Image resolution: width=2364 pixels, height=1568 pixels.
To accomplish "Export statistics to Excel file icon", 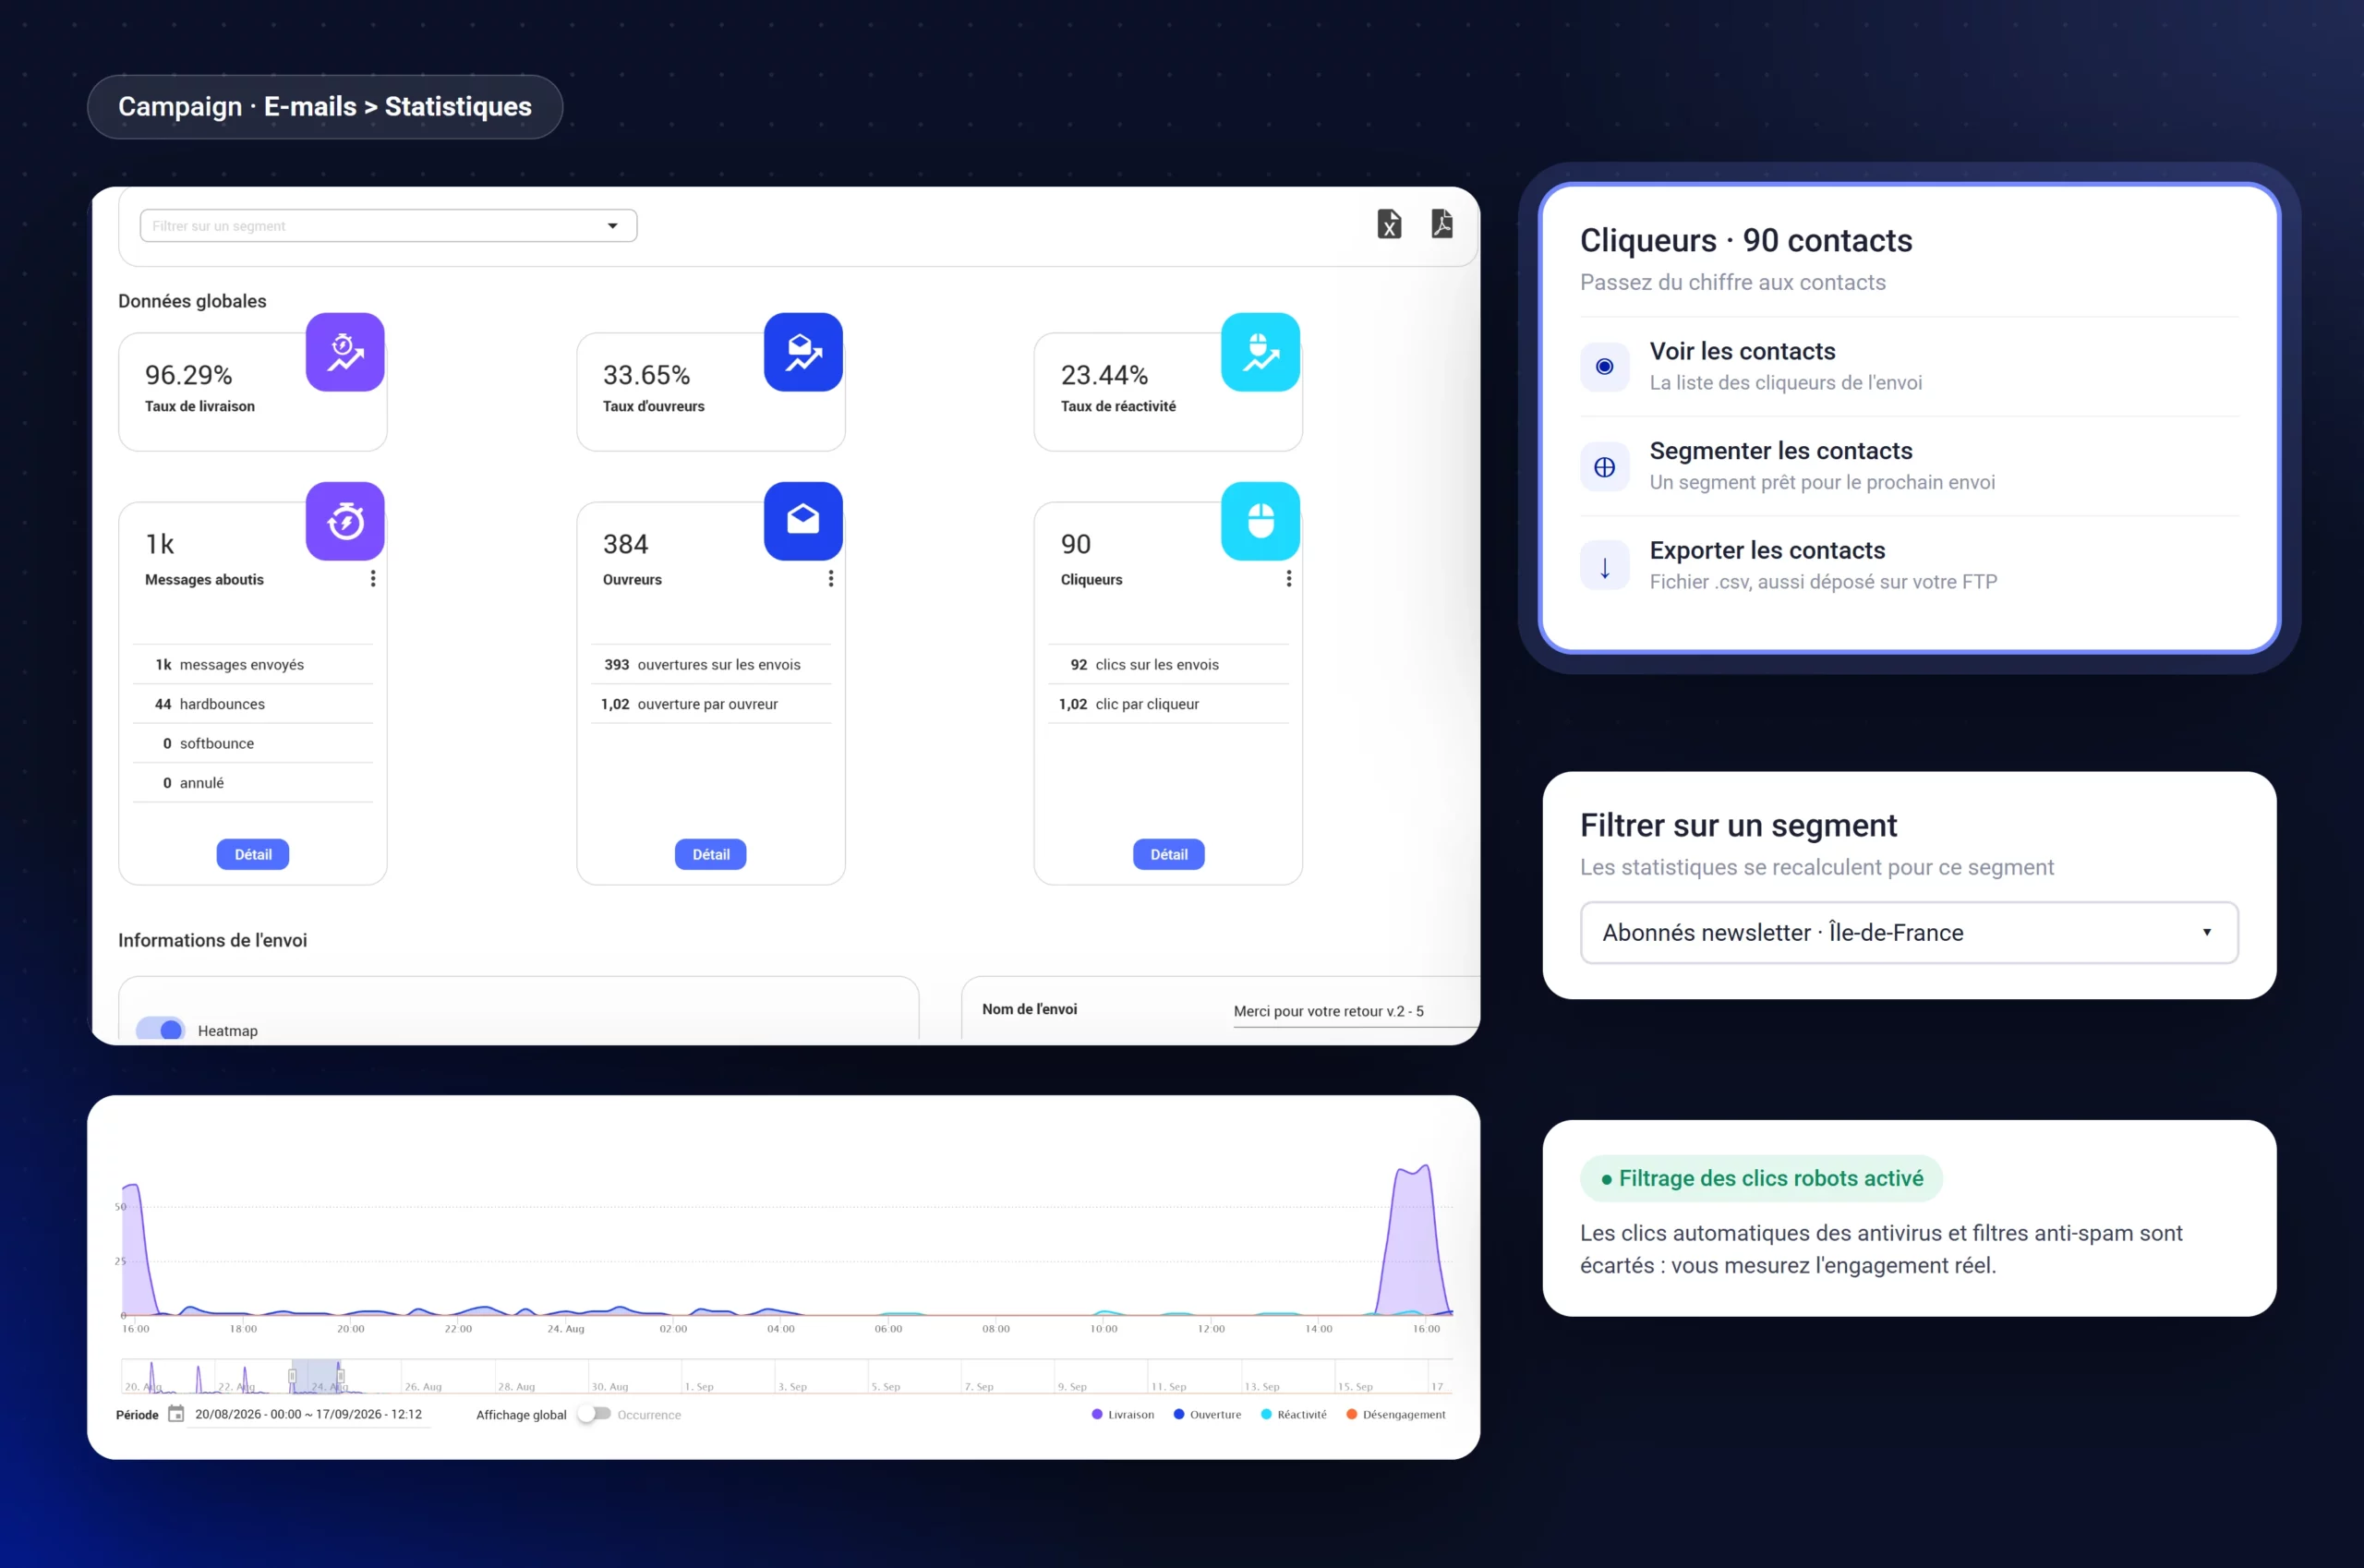I will click(1389, 224).
